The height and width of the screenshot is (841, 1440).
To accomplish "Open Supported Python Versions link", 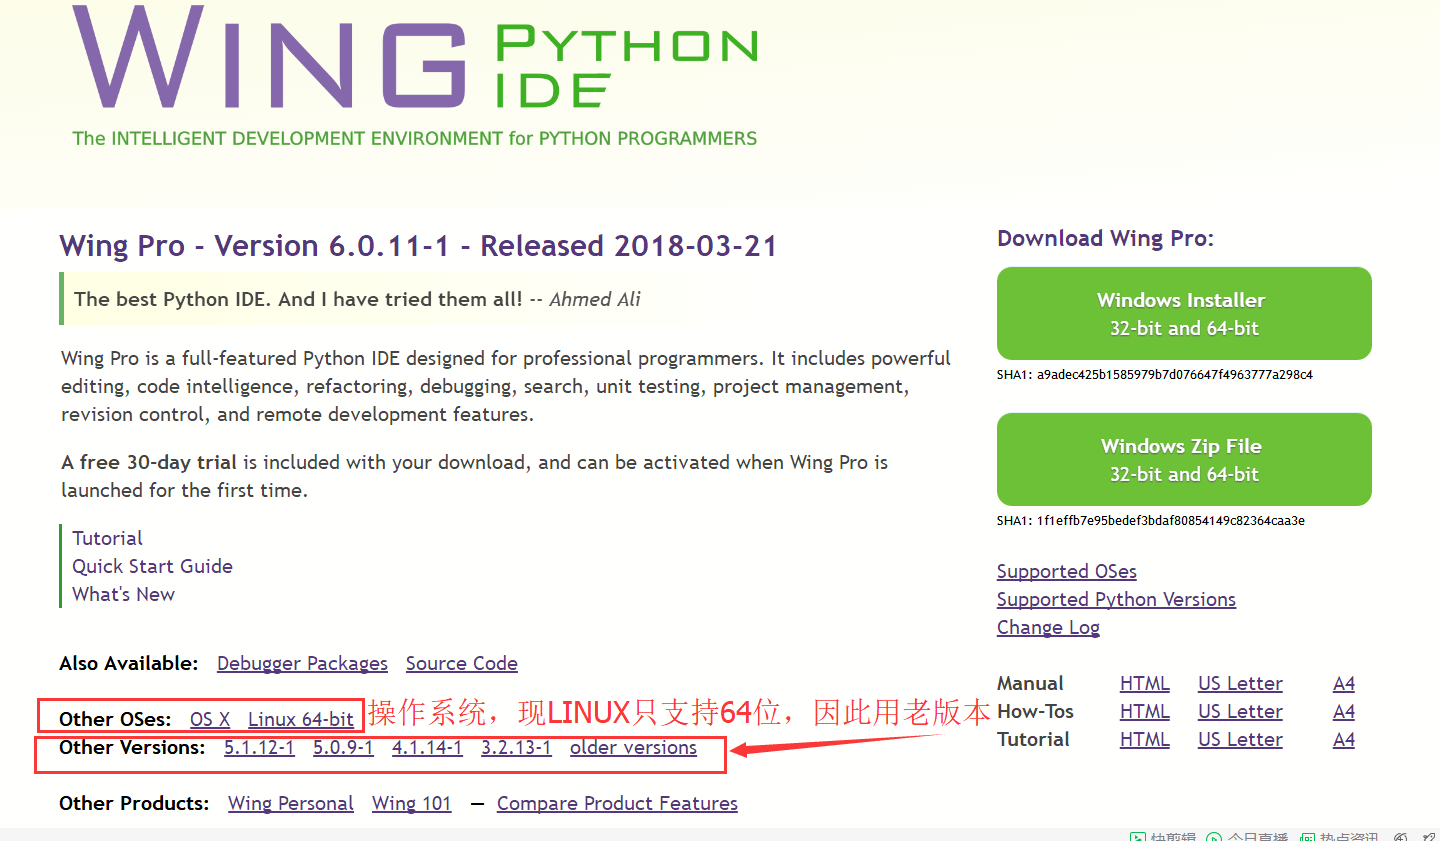I will click(x=1116, y=599).
